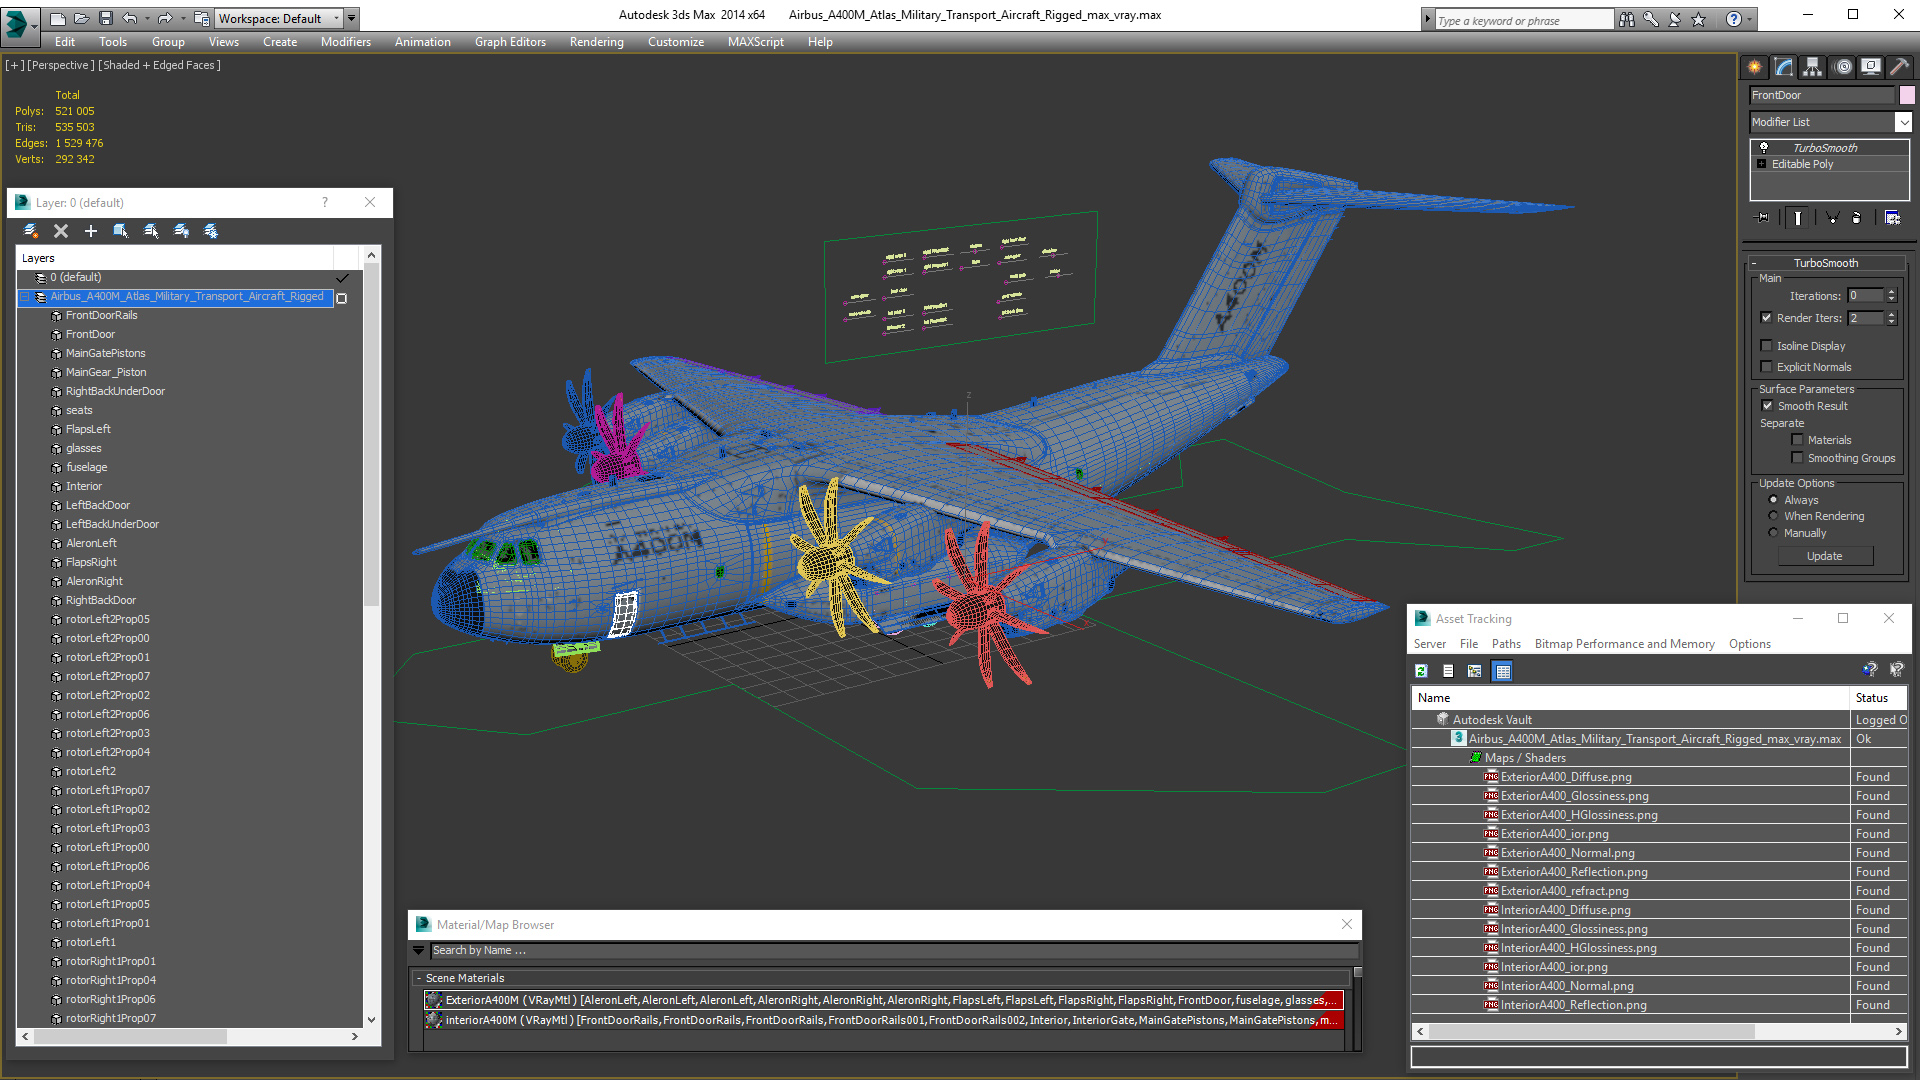Open the Graph Editors menu
Viewport: 1920px width, 1080px height.
(510, 42)
